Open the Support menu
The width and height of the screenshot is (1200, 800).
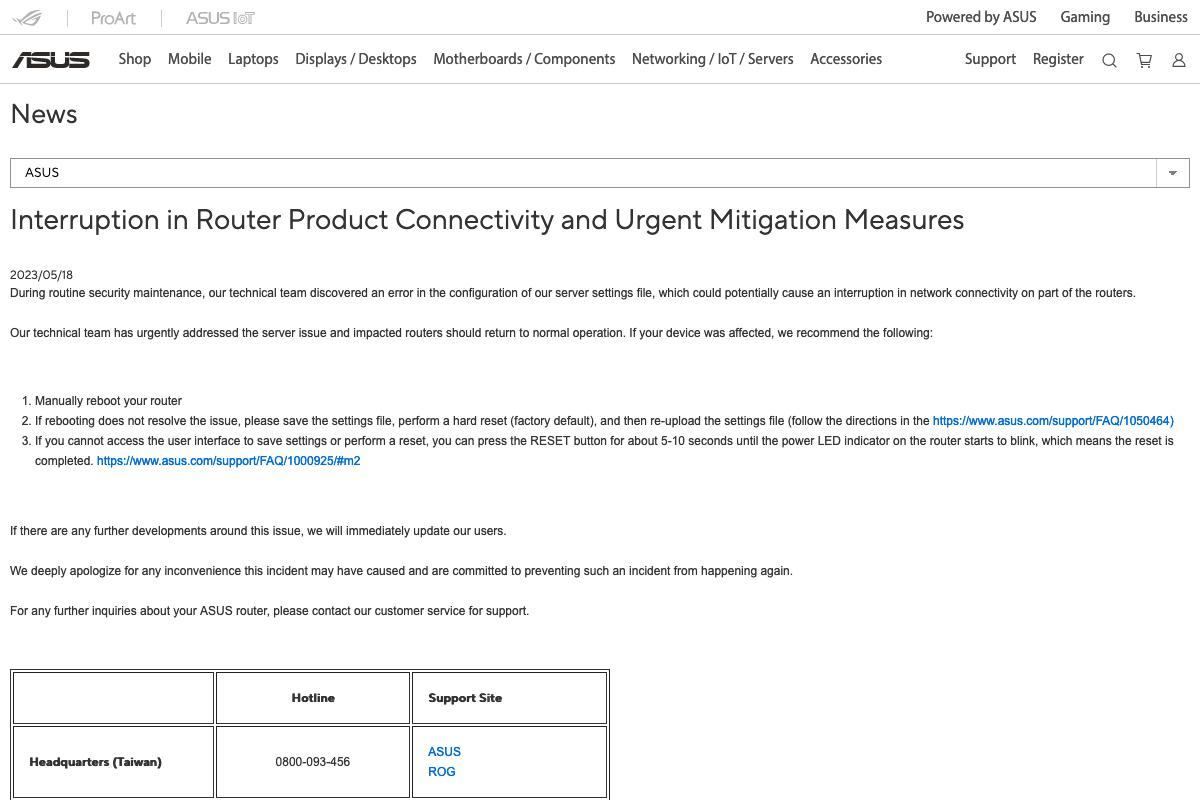(990, 59)
